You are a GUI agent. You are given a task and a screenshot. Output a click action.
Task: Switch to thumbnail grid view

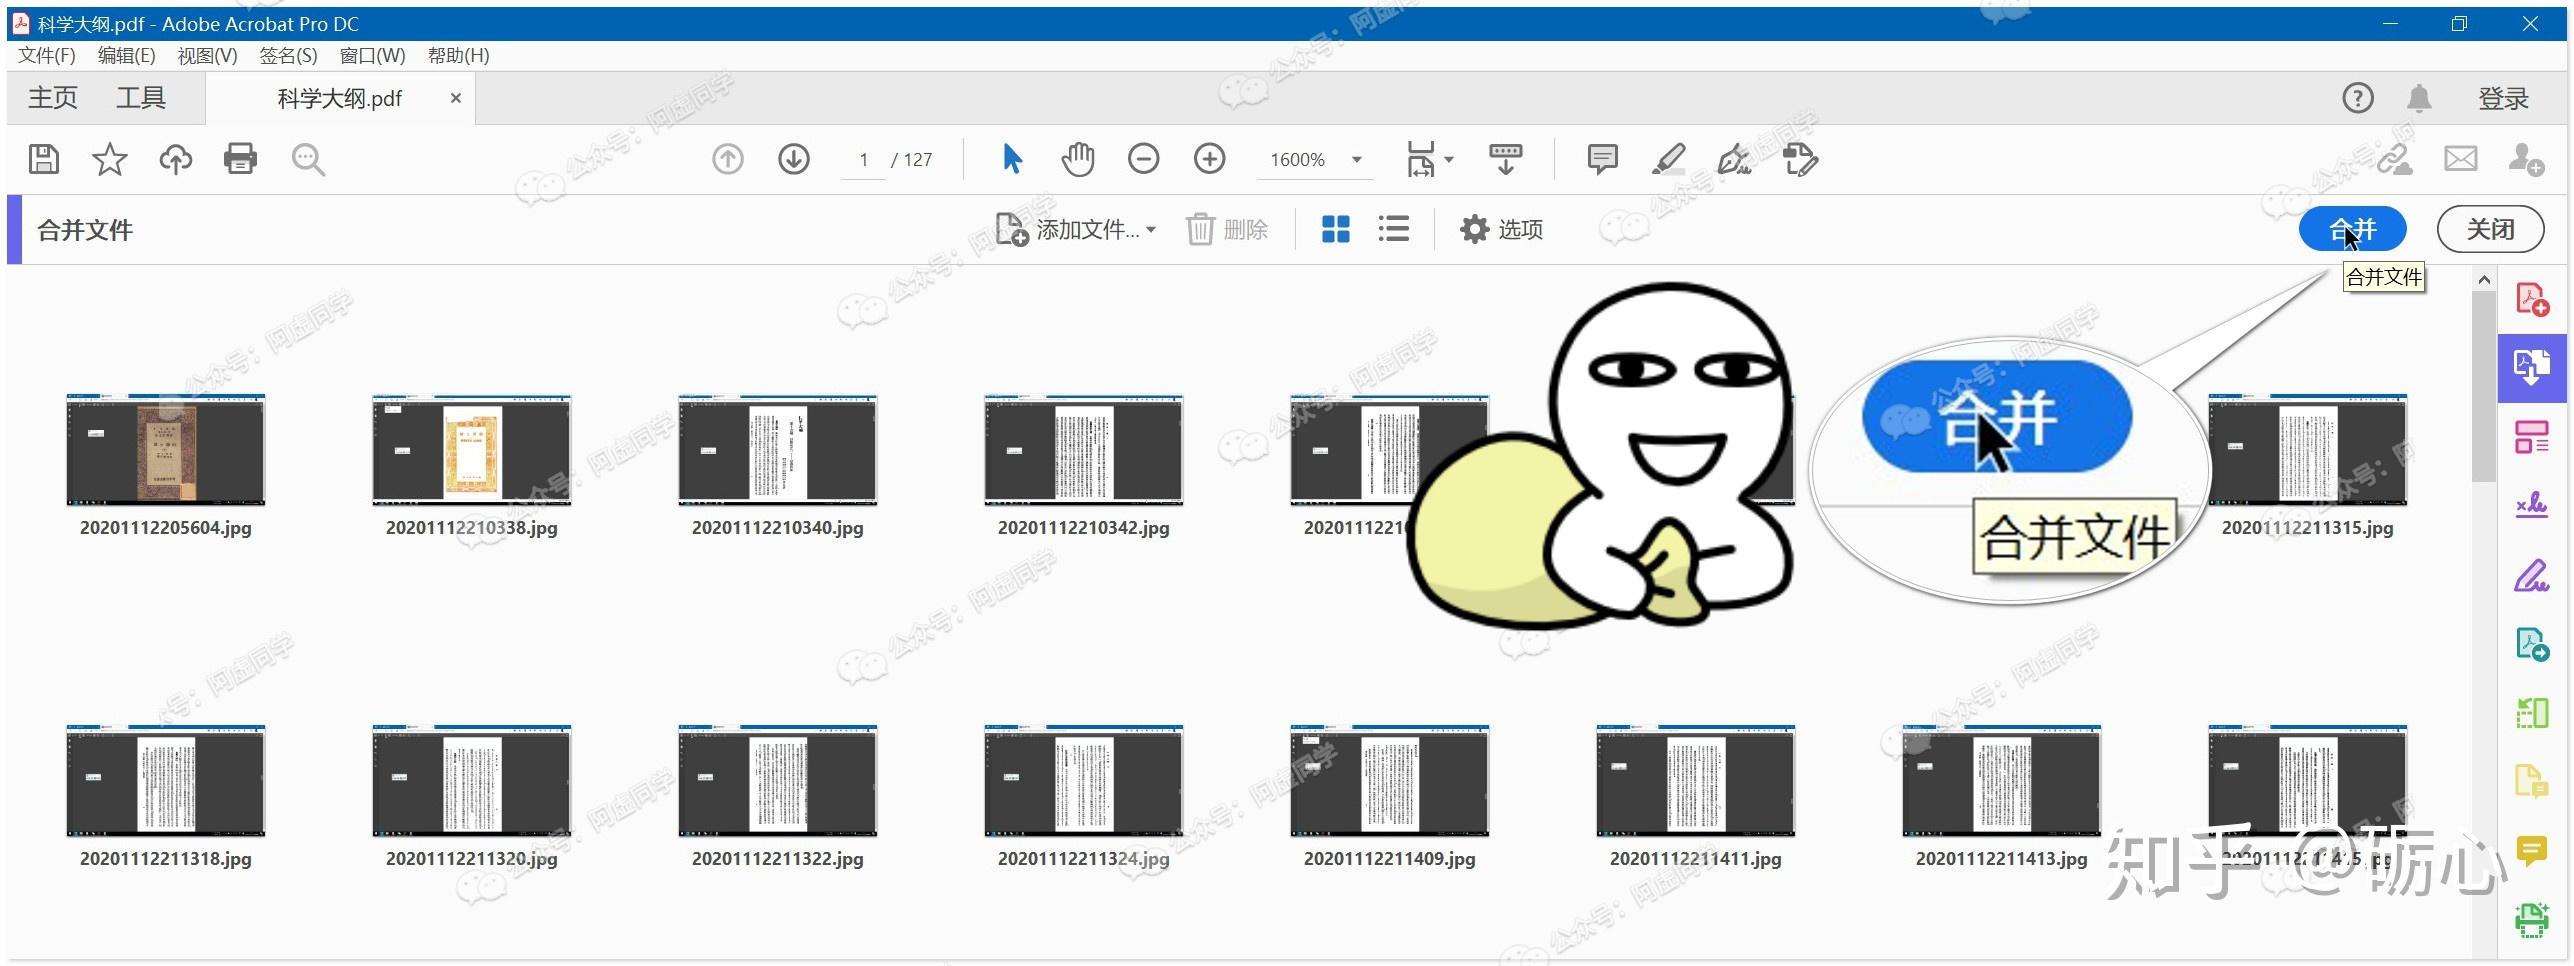pos(1335,230)
